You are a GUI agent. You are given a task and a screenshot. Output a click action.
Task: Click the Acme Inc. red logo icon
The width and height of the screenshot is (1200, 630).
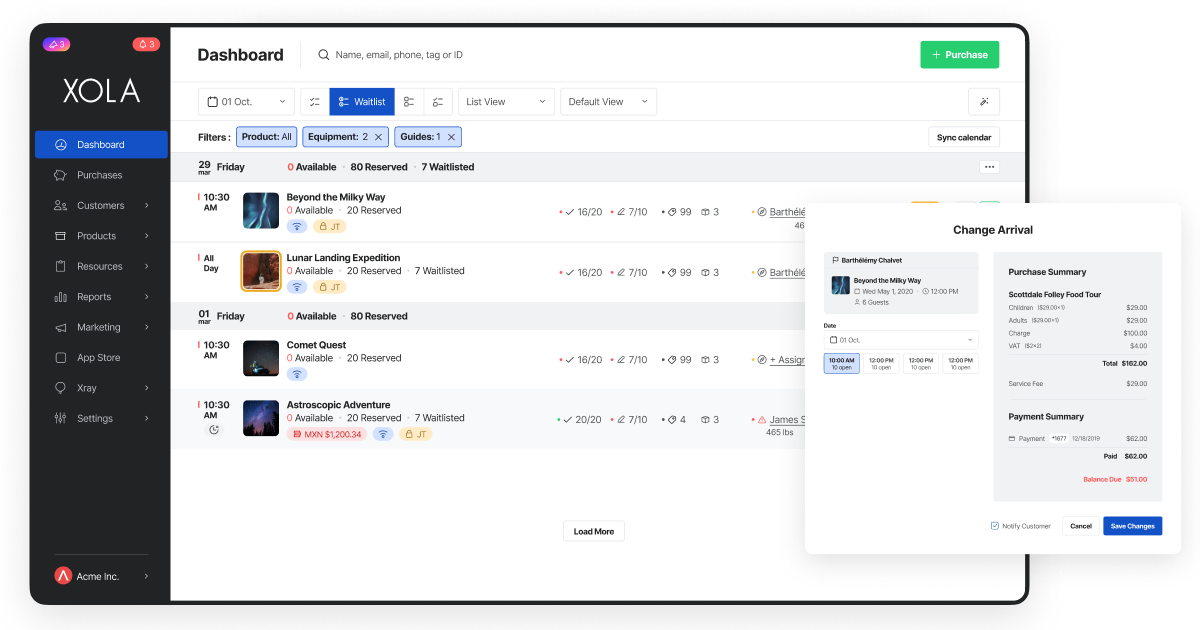click(63, 576)
